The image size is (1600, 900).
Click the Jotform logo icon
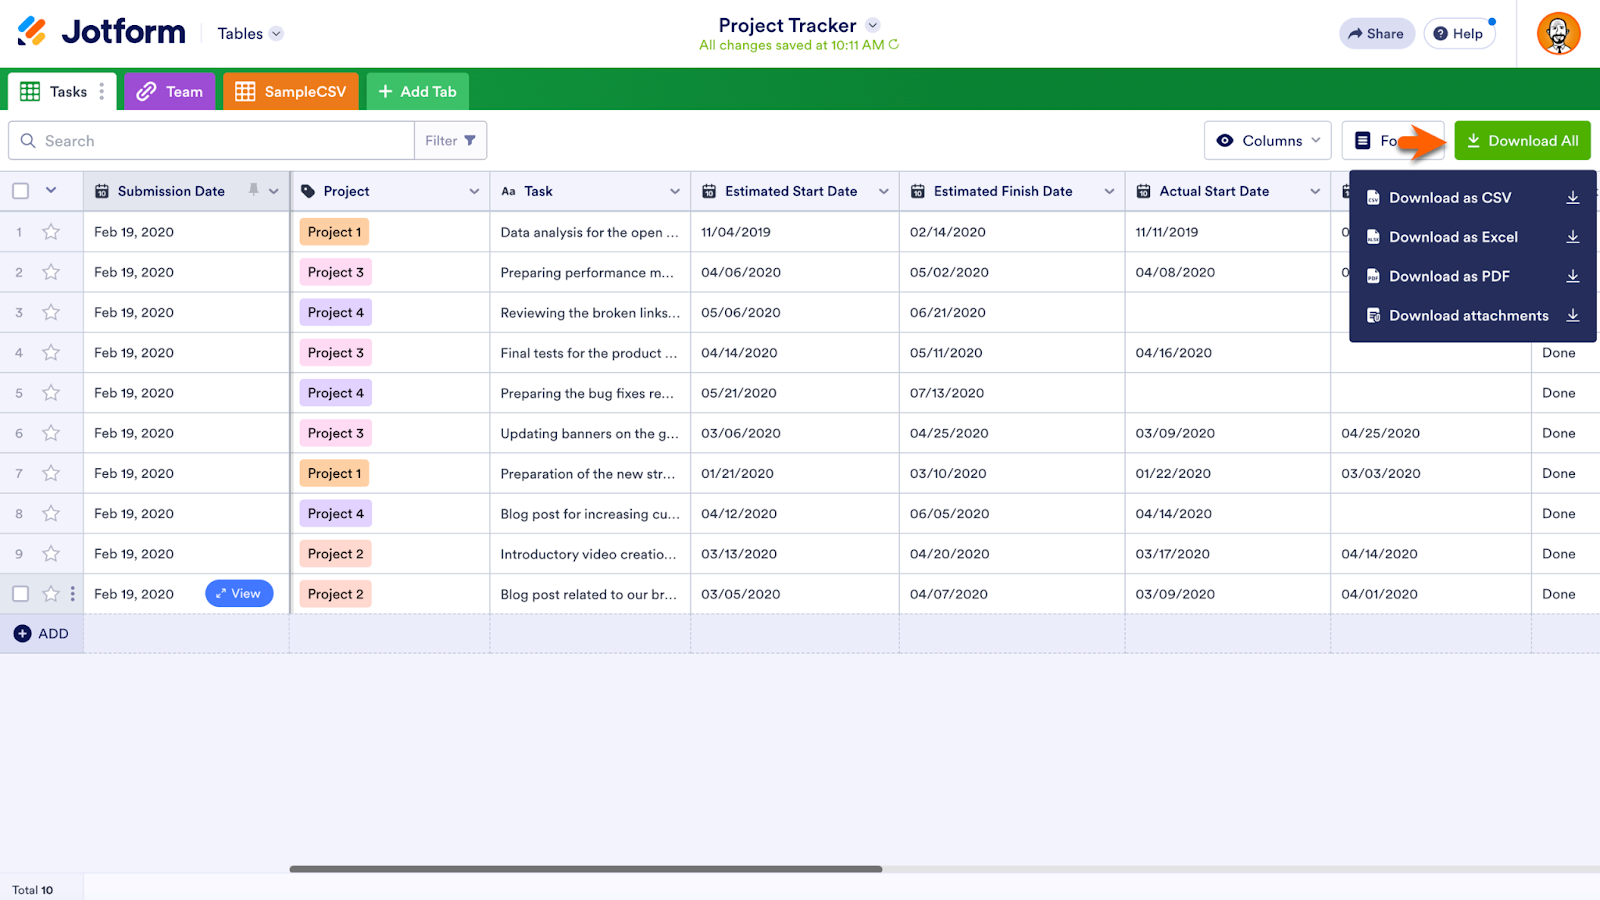click(32, 32)
